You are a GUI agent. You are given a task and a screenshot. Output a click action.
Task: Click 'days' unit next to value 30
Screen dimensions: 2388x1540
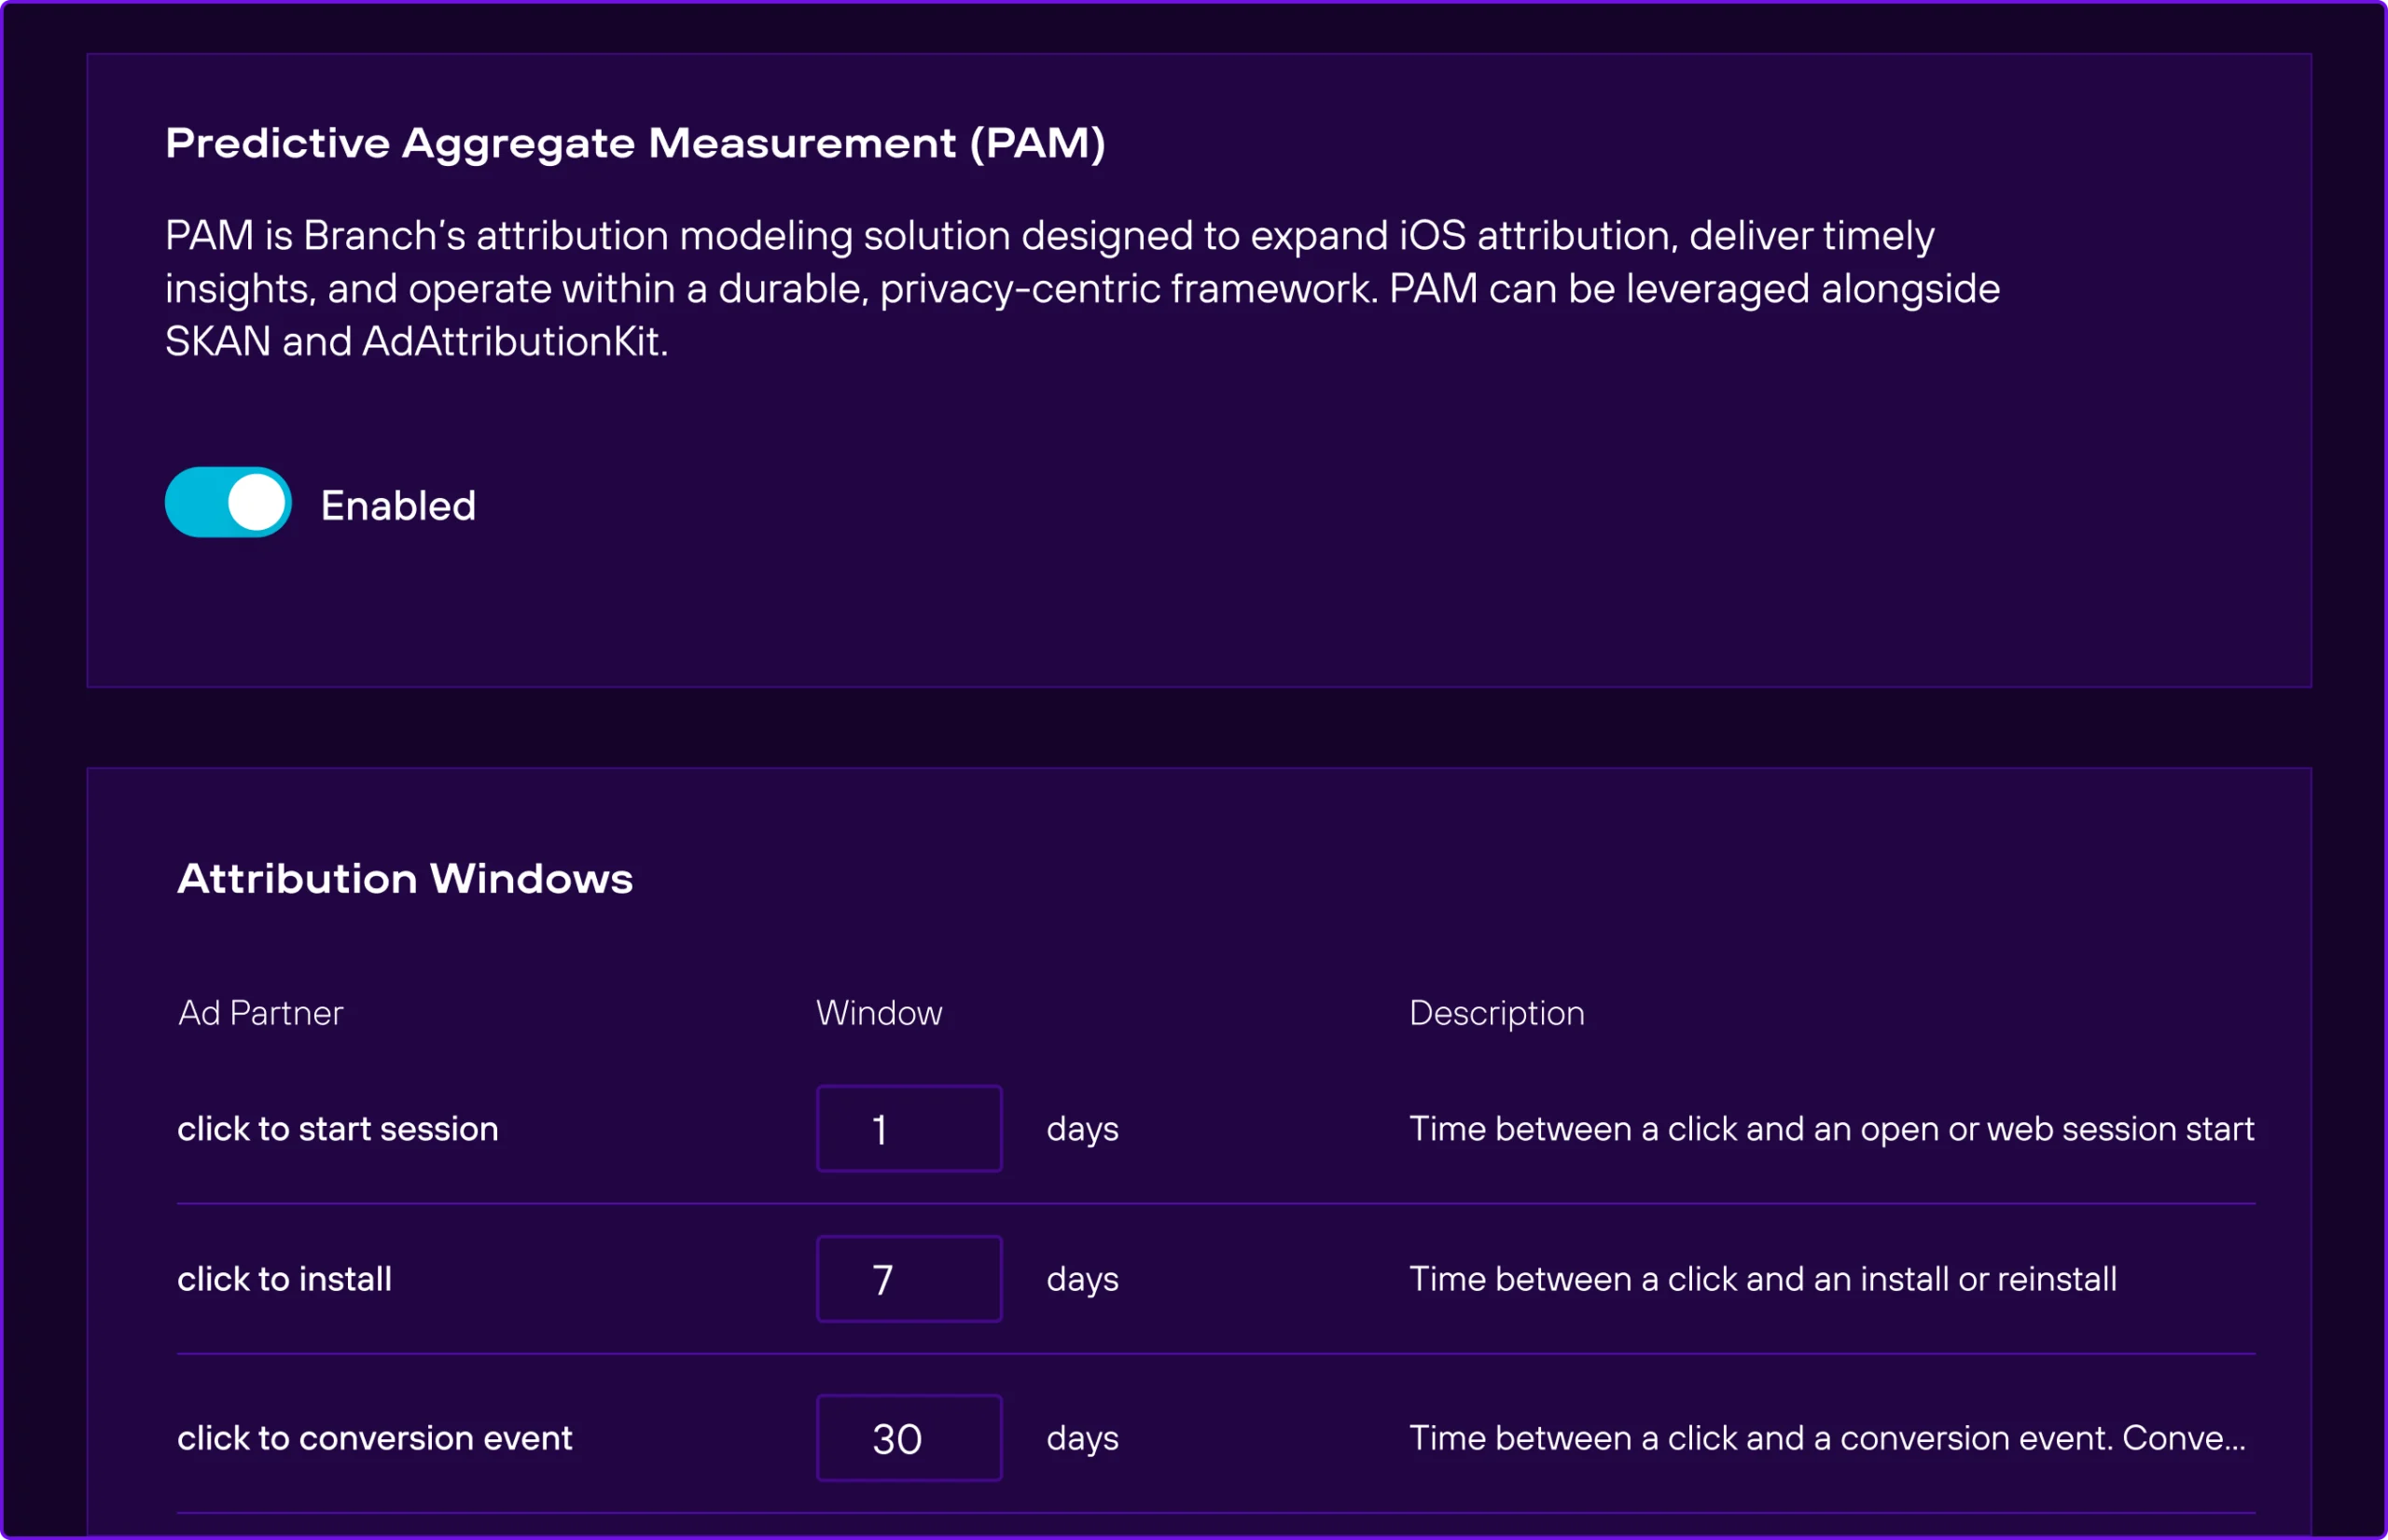[1082, 1438]
